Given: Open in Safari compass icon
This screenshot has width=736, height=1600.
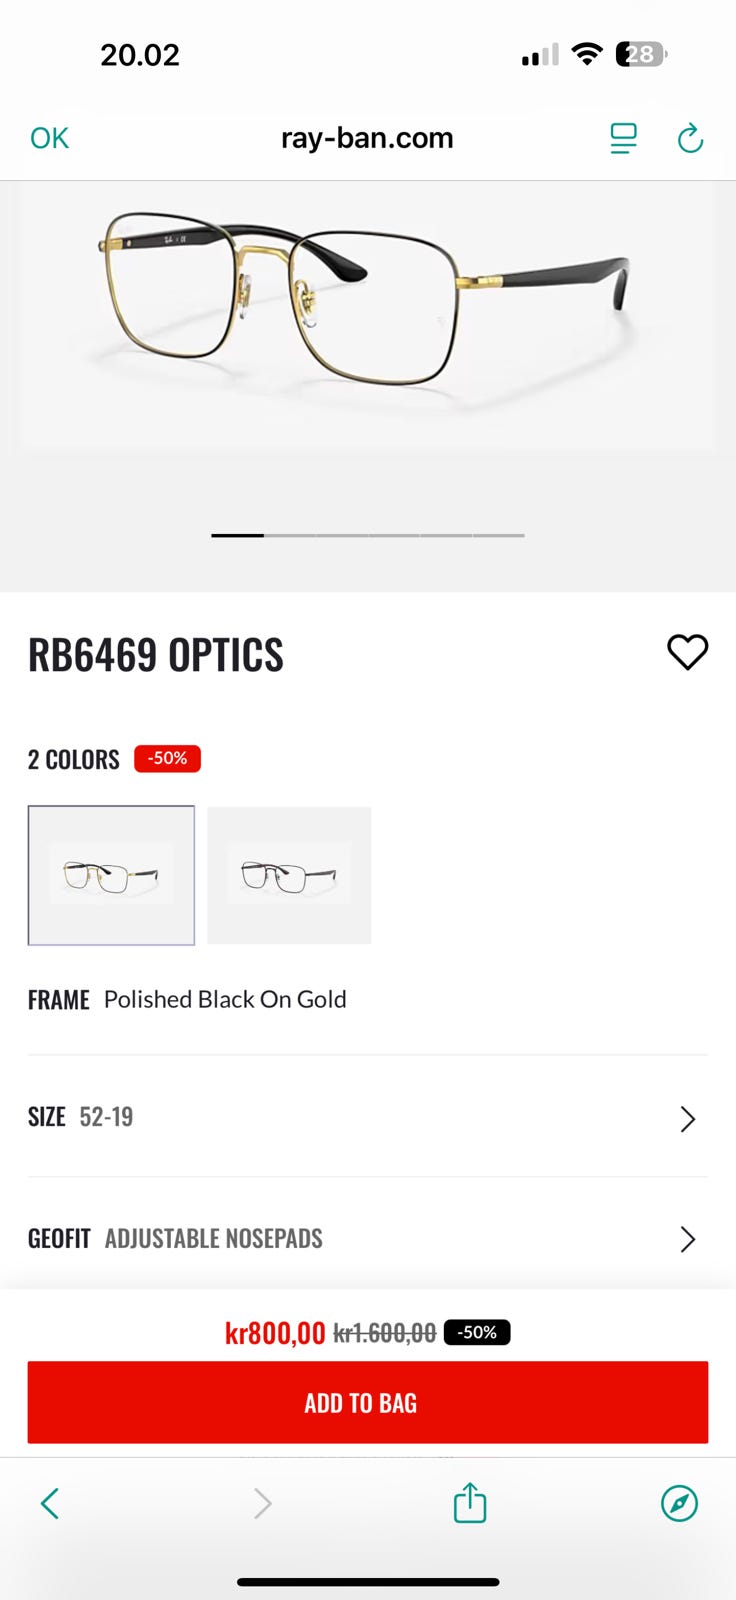Looking at the screenshot, I should 679,1503.
